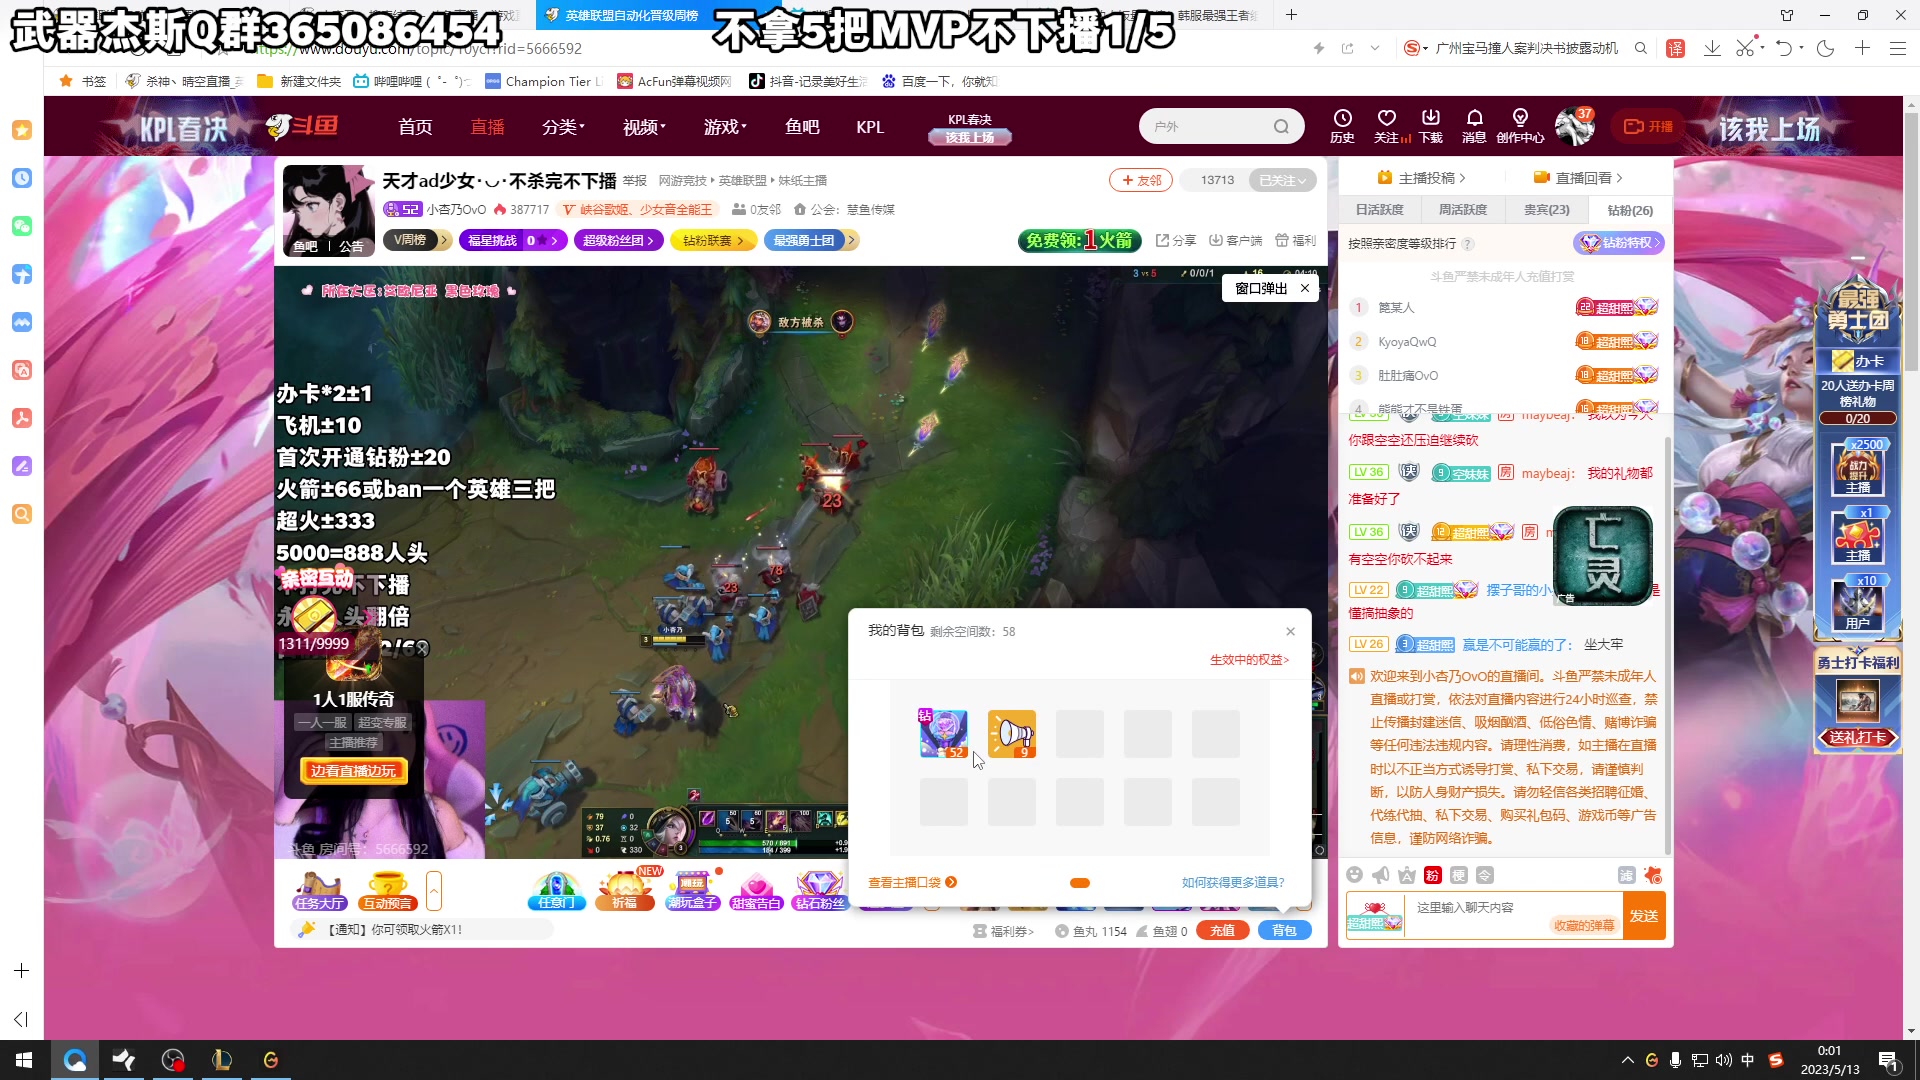Close the 窗口弹出 popout label
The width and height of the screenshot is (1920, 1080).
[1304, 288]
